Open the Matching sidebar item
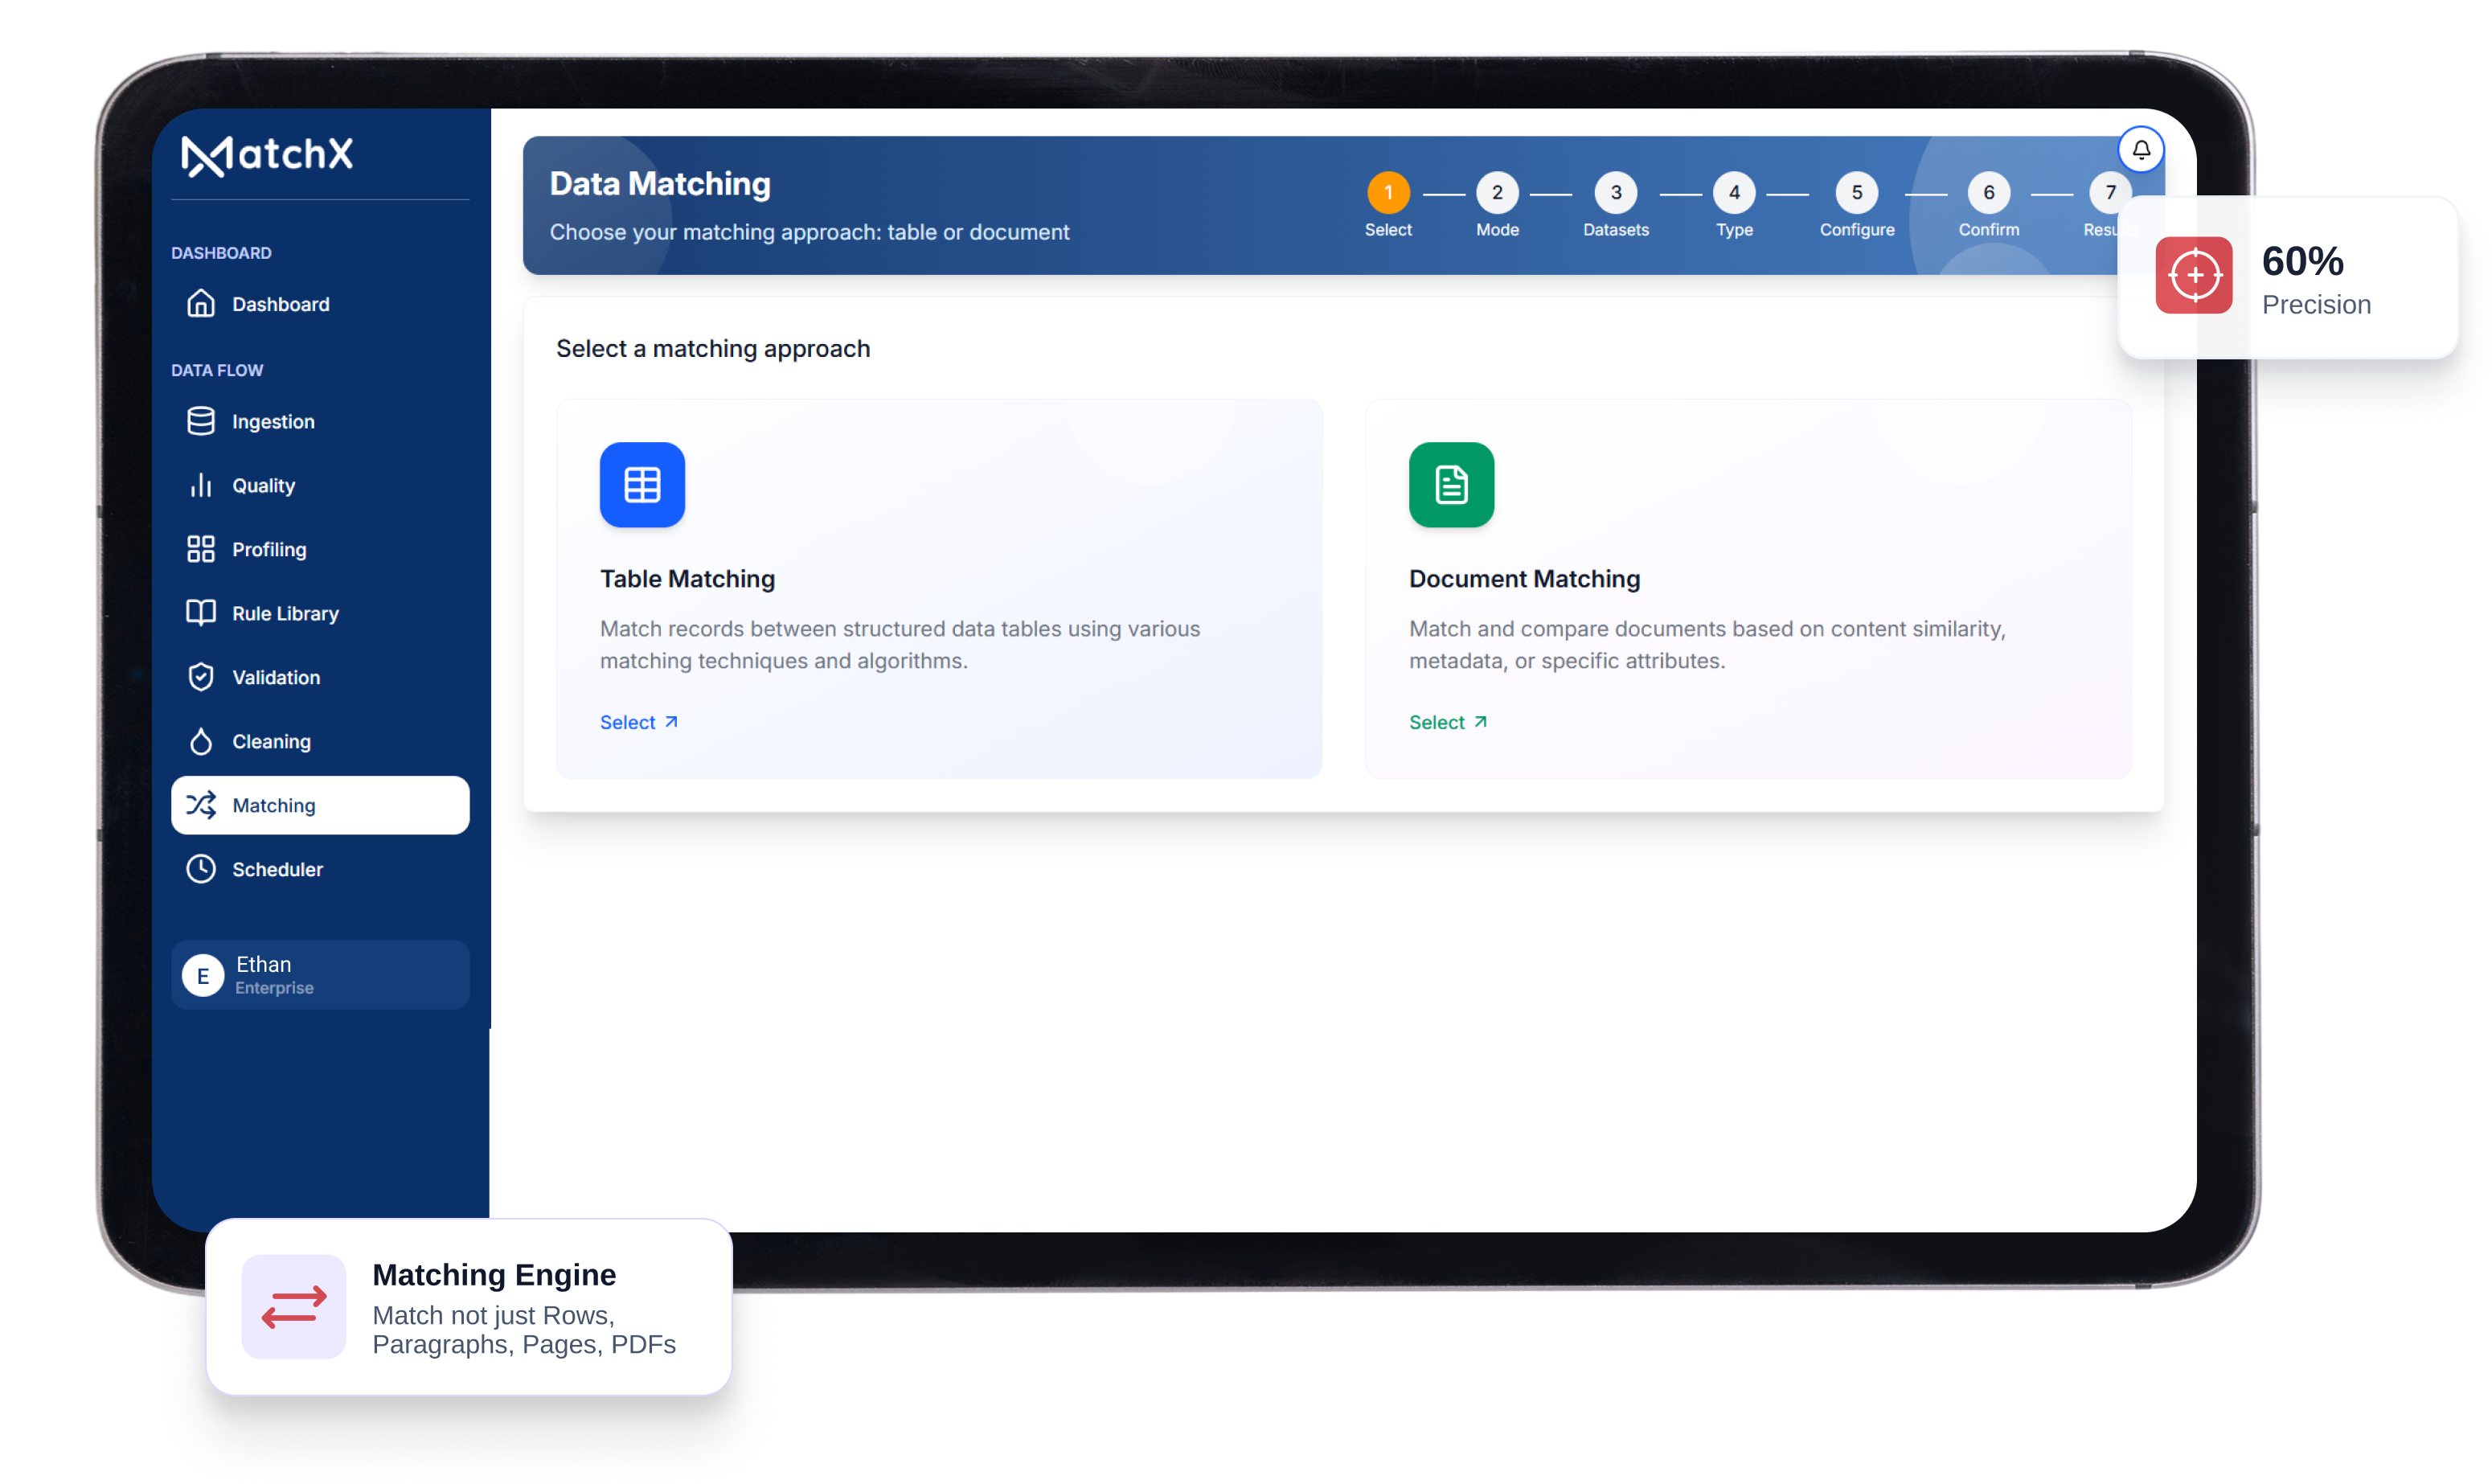 point(320,805)
